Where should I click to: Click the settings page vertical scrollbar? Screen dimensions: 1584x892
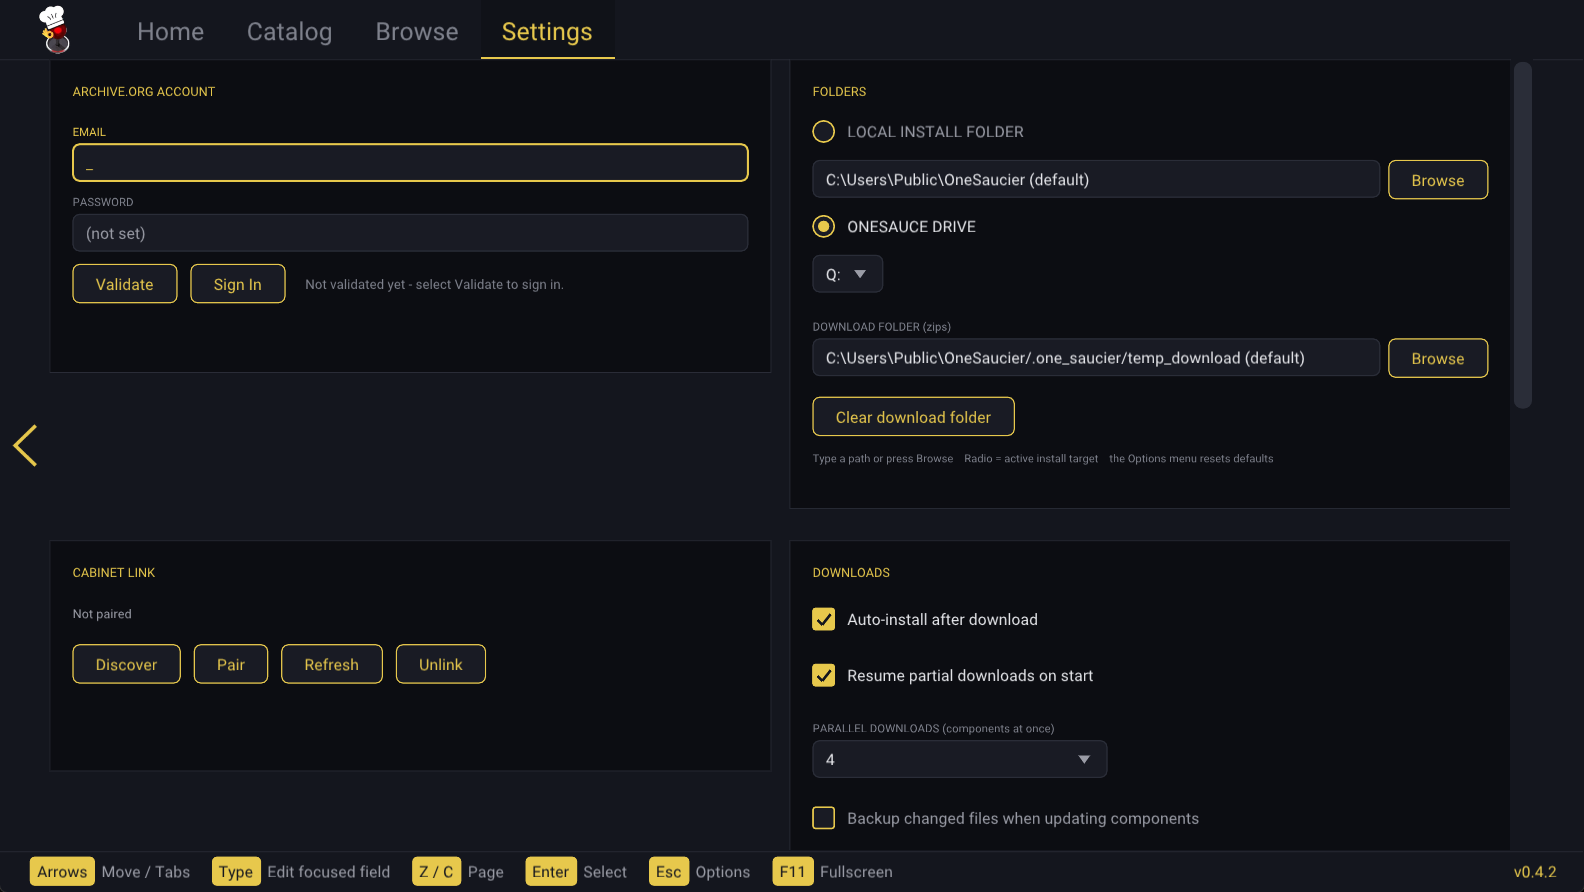point(1523,235)
